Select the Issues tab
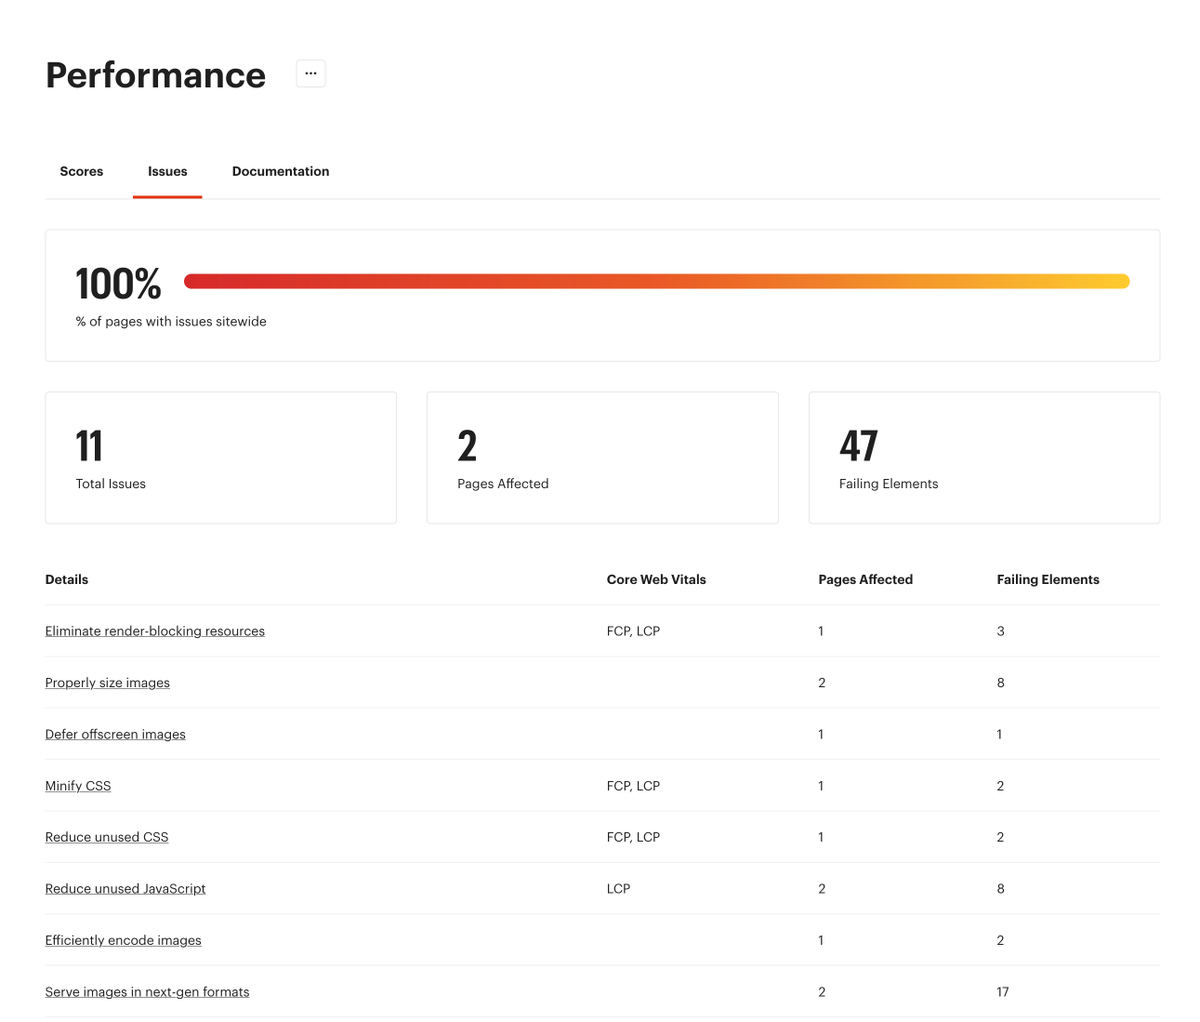This screenshot has width=1200, height=1022. point(167,171)
